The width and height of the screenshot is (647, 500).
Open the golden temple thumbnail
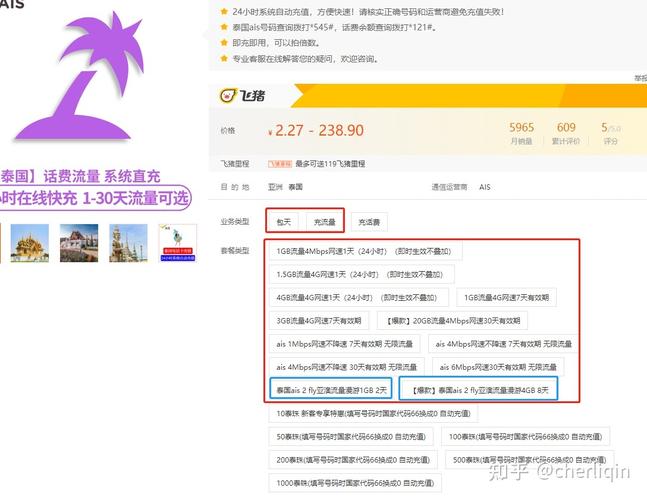point(30,243)
